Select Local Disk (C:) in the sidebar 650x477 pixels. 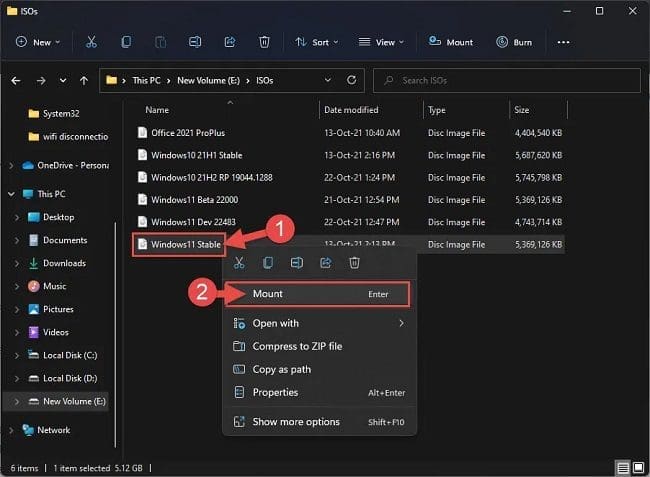click(62, 356)
